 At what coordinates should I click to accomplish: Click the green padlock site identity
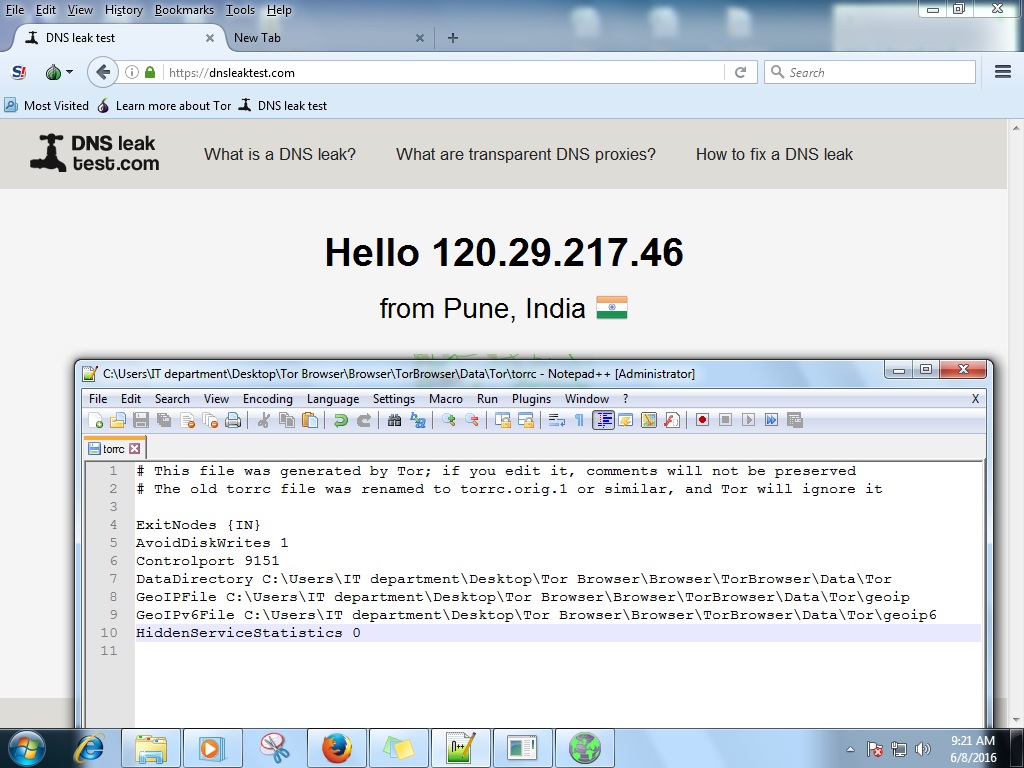coord(150,72)
